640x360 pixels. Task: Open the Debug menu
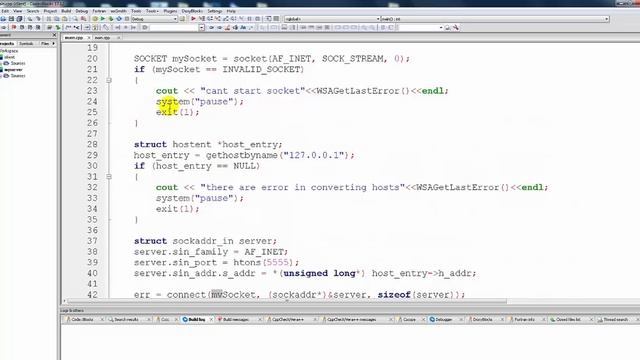[82, 11]
